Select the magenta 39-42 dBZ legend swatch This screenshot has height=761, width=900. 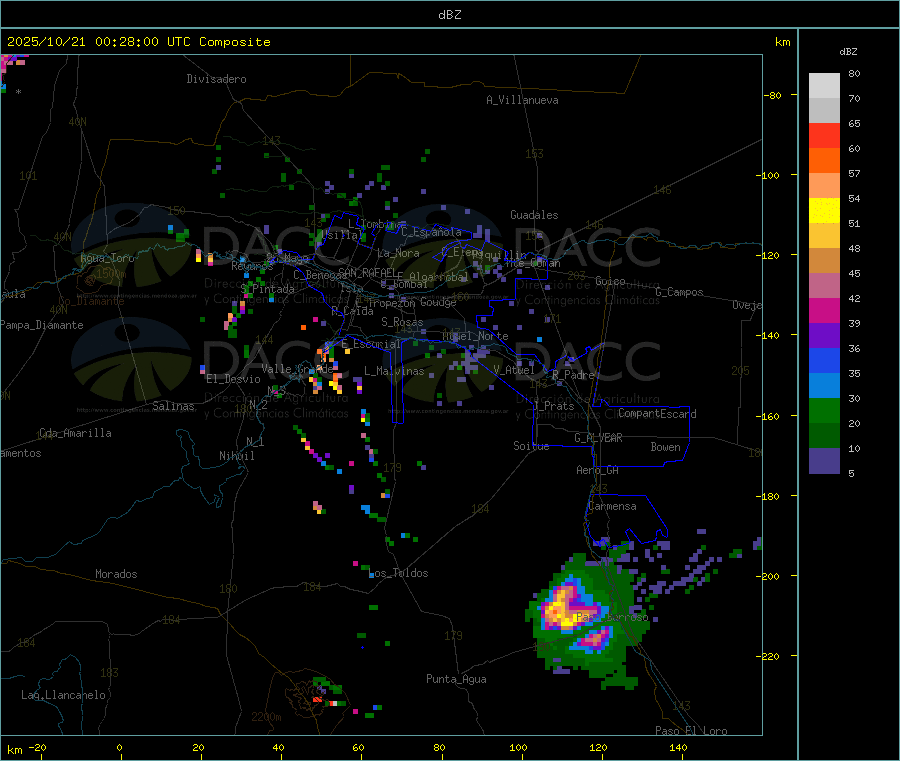tap(824, 310)
